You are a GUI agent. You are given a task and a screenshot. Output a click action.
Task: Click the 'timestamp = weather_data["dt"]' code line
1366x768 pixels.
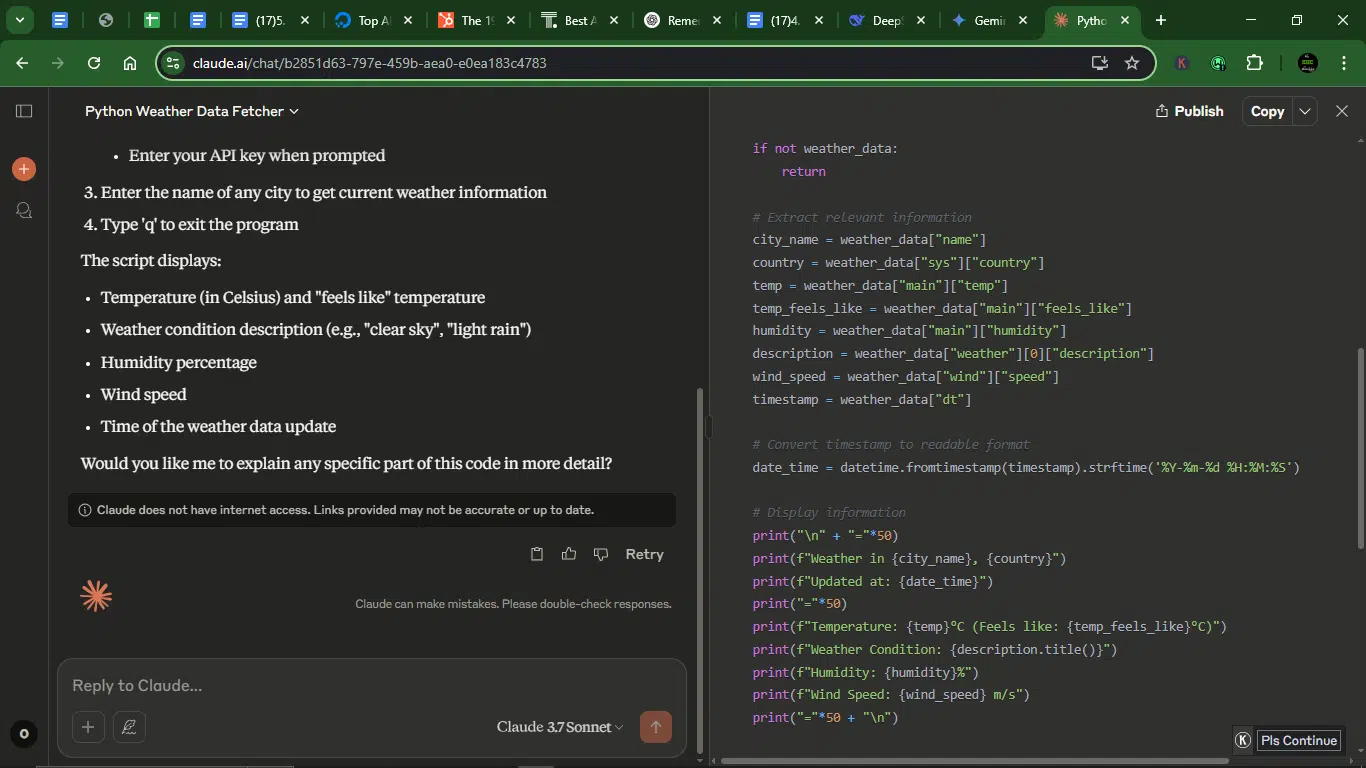(x=862, y=399)
